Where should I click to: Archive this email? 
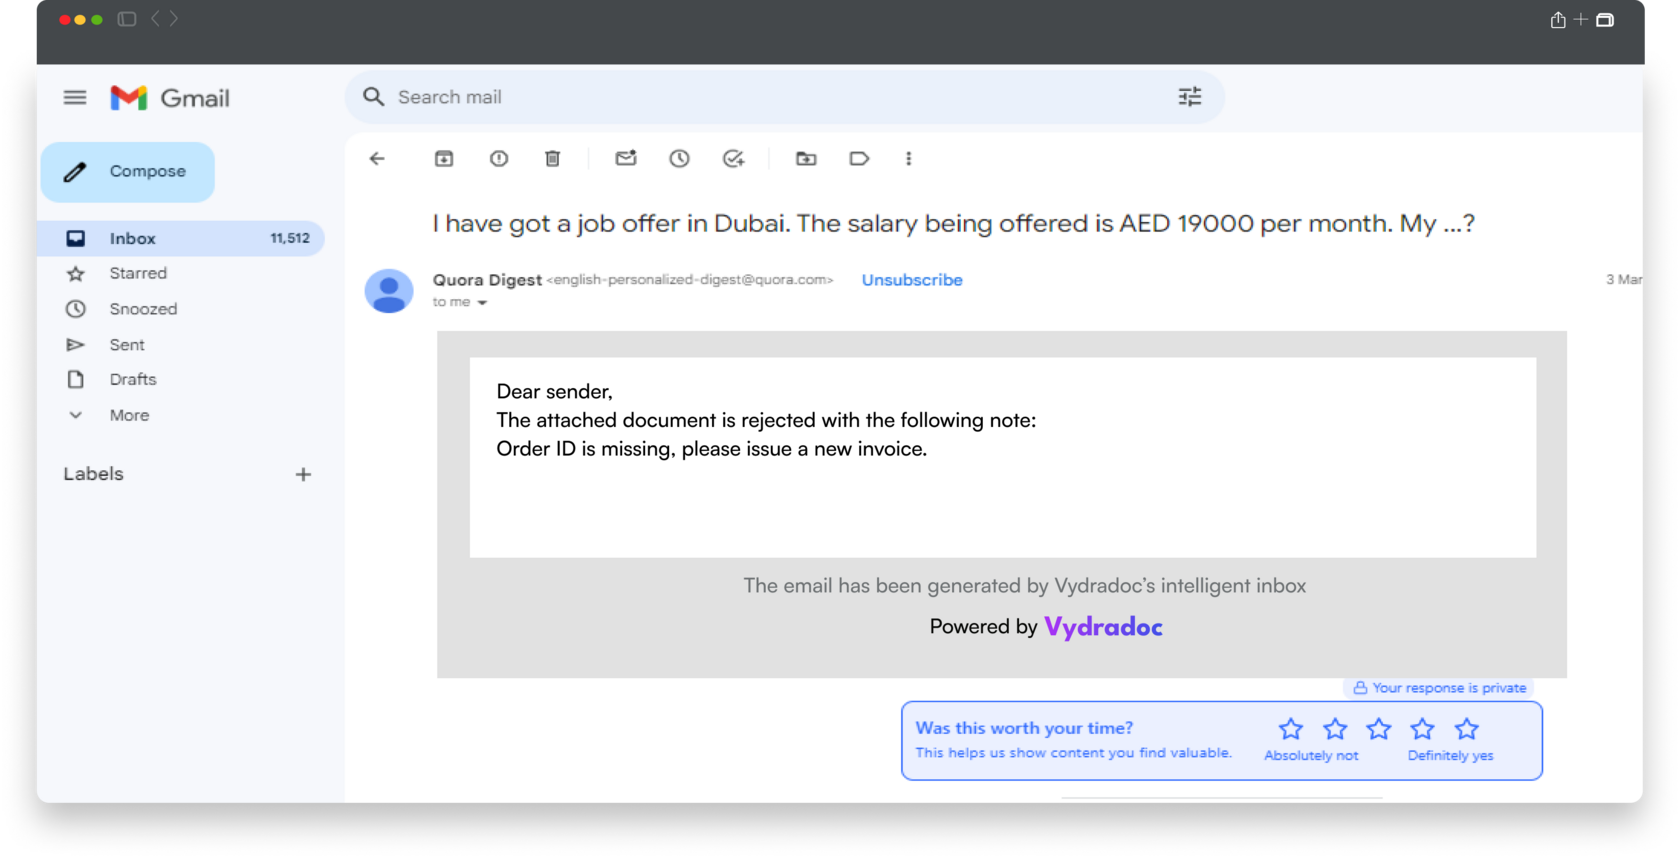point(444,159)
